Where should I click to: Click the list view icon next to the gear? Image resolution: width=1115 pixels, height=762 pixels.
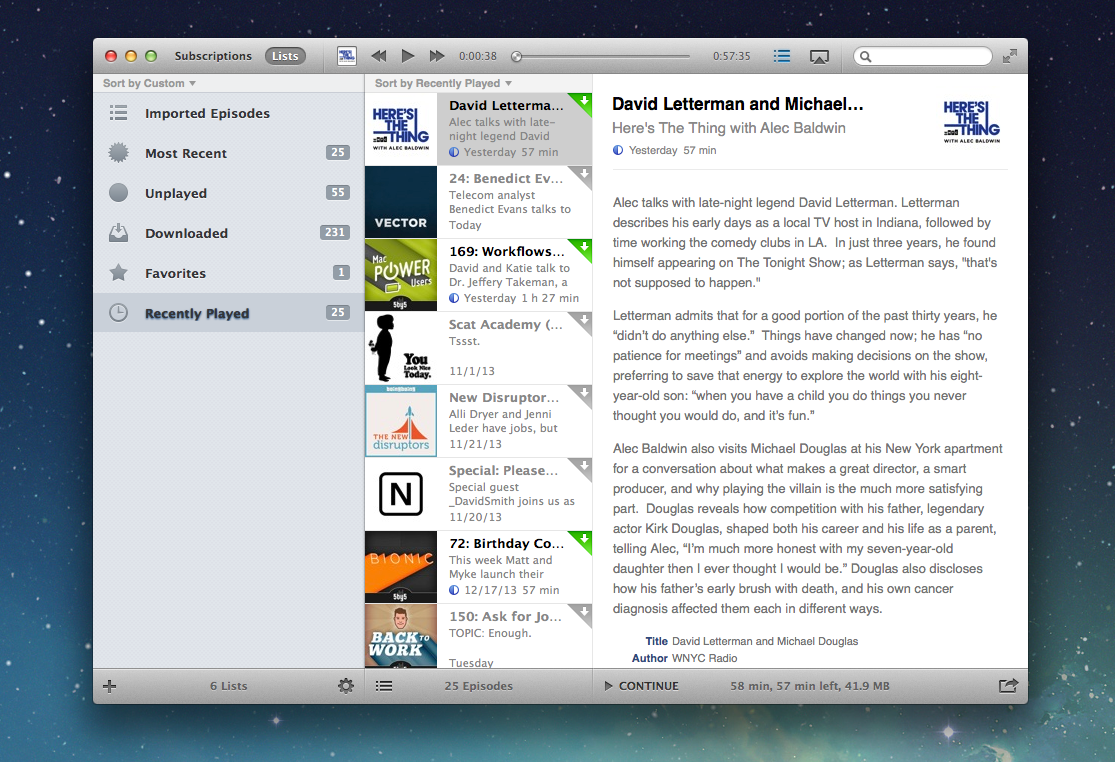(x=383, y=686)
